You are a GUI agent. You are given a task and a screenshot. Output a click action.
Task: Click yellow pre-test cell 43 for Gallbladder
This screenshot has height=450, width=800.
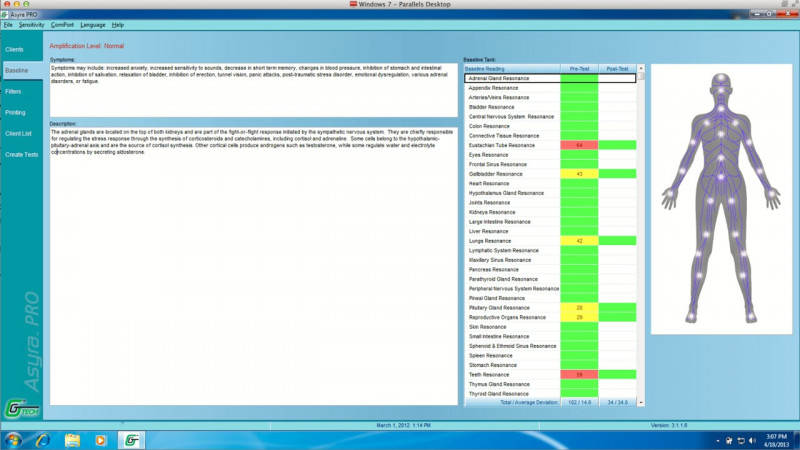[x=579, y=174]
